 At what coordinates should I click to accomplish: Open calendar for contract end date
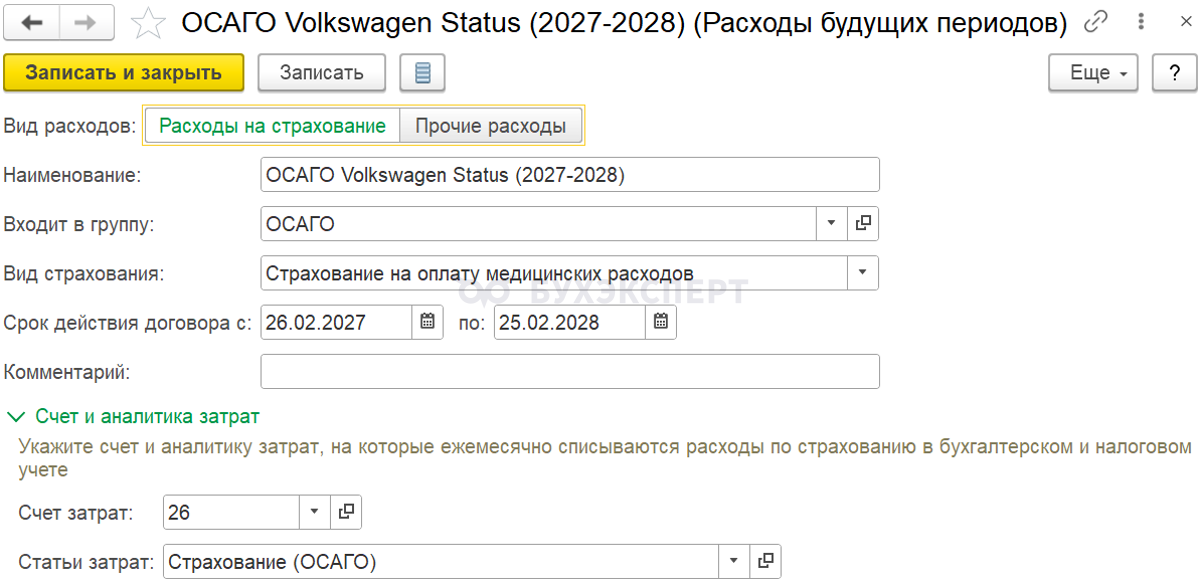click(661, 322)
